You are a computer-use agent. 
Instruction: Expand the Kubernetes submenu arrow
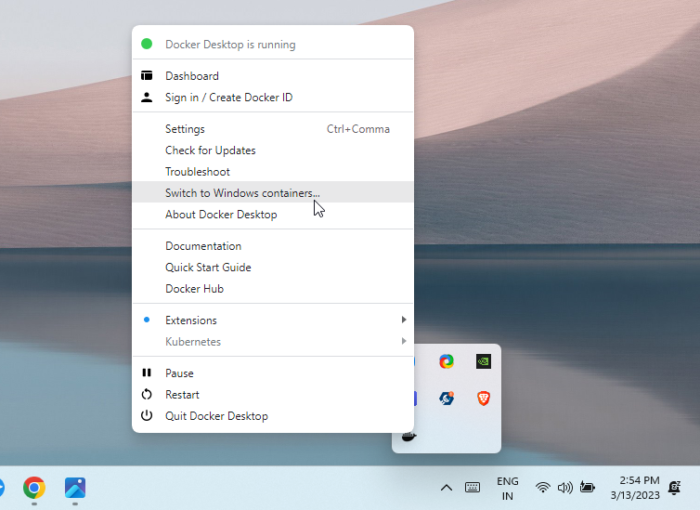click(404, 341)
